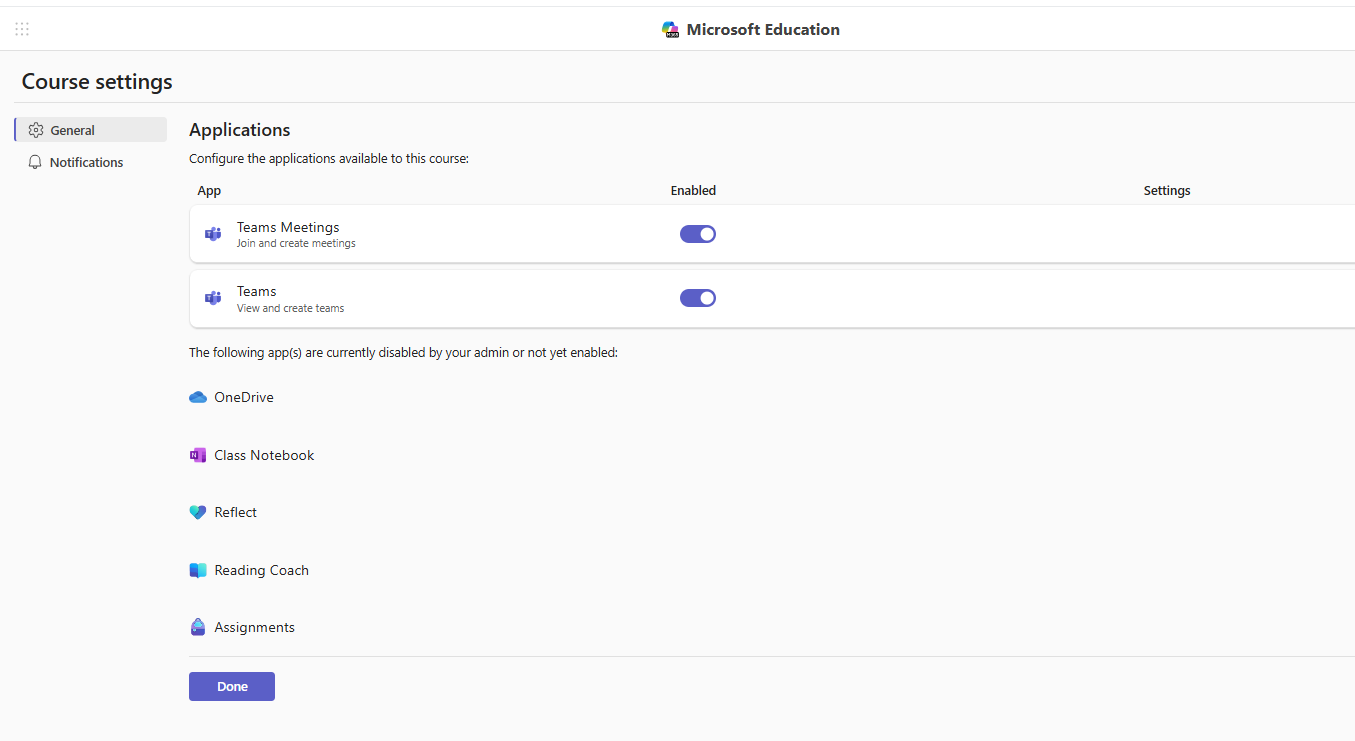The height and width of the screenshot is (741, 1355).
Task: Click the Teams app icon
Action: click(x=212, y=297)
